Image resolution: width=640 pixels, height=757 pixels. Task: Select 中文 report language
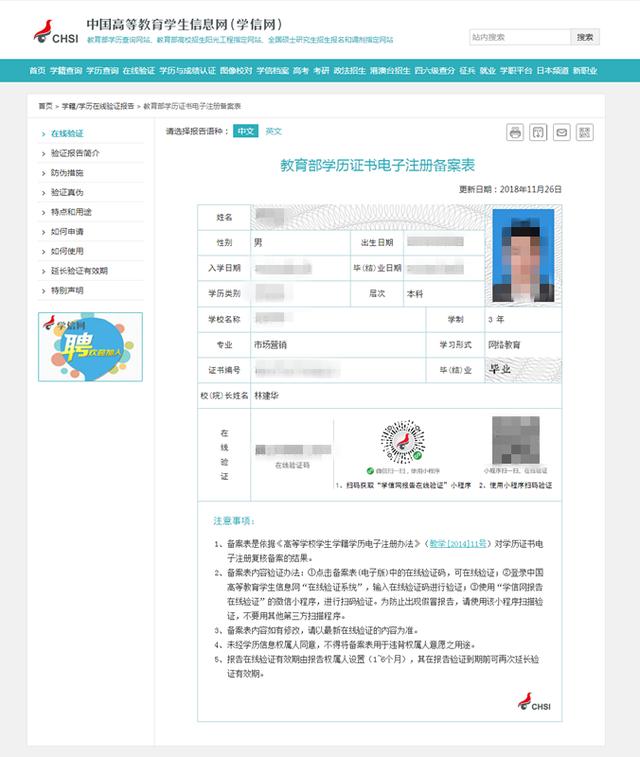pyautogui.click(x=246, y=131)
